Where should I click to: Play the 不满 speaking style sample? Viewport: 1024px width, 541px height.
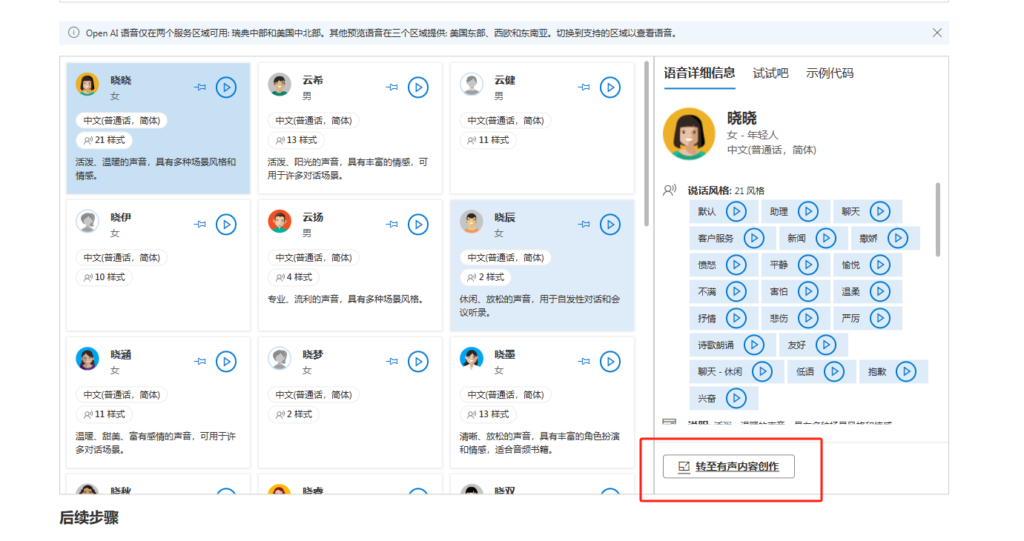(736, 291)
